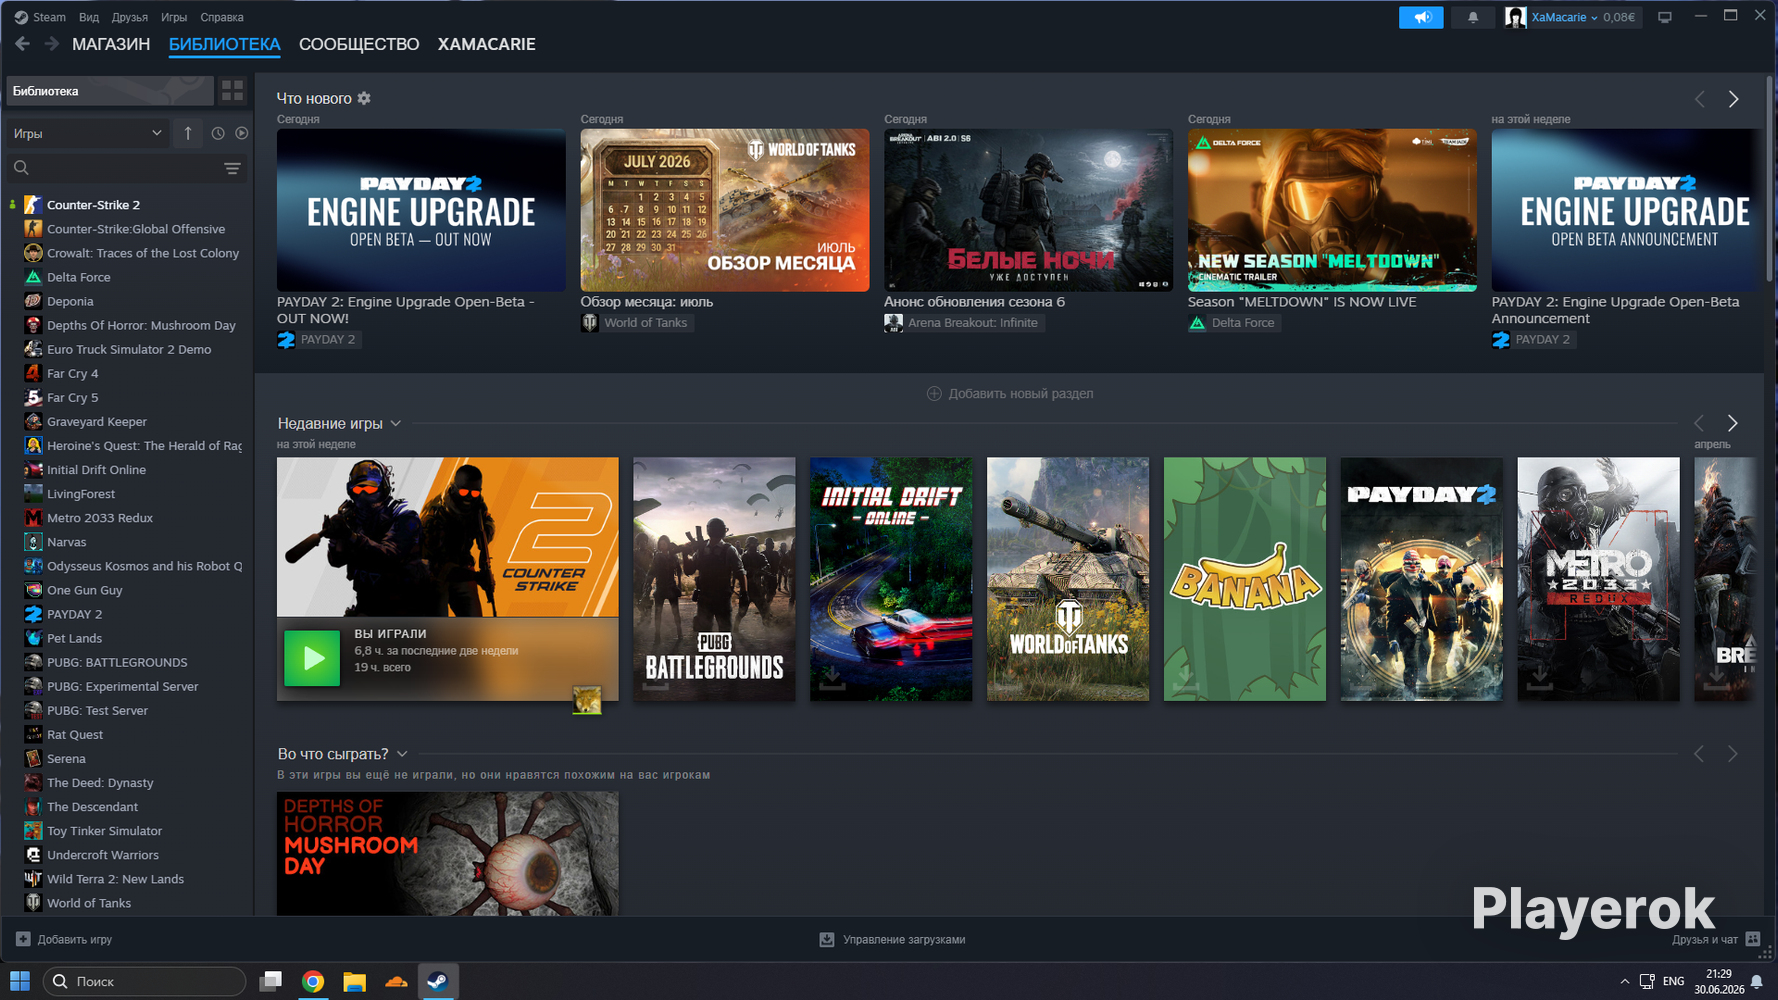Open the Вид menu
1778x1000 pixels.
pos(89,17)
